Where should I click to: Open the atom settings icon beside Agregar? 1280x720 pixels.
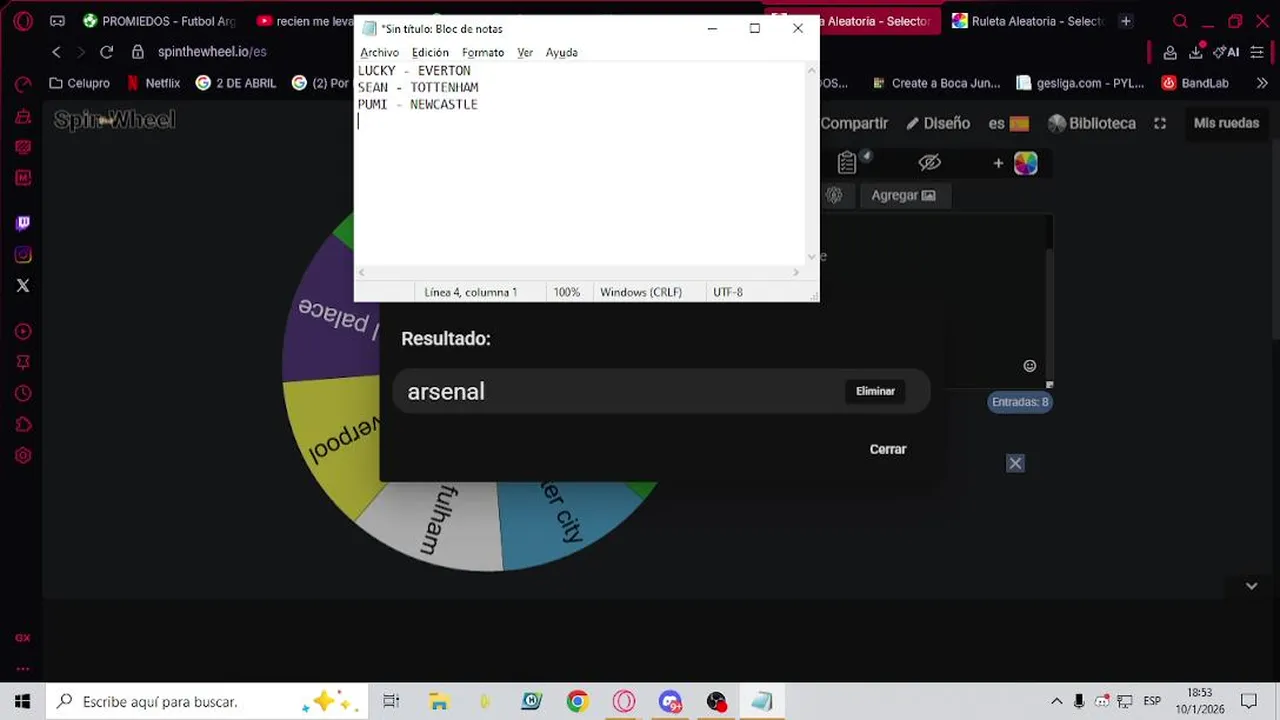pos(834,195)
